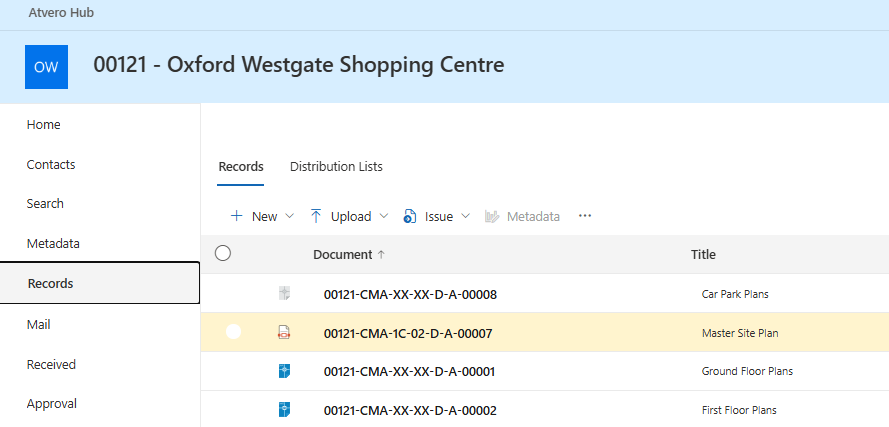Open document 00121-CMA-XX-XX-D-A-00001

click(x=409, y=372)
